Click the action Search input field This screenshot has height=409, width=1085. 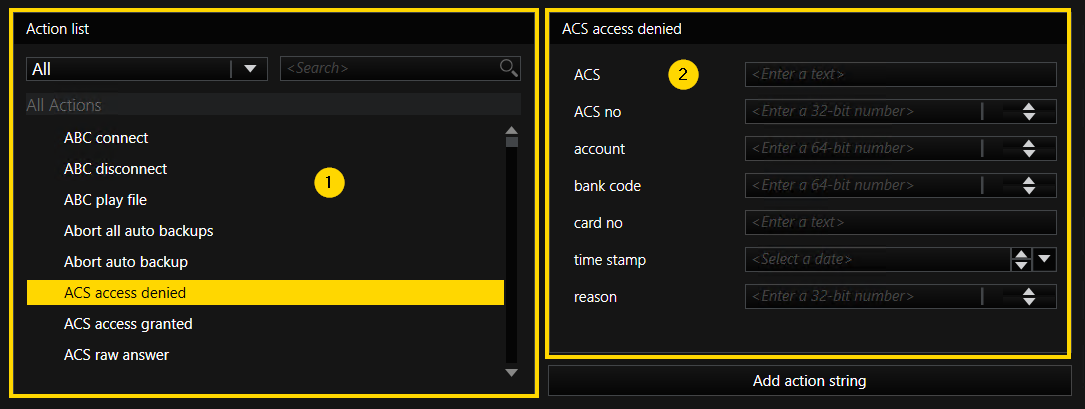click(x=390, y=69)
